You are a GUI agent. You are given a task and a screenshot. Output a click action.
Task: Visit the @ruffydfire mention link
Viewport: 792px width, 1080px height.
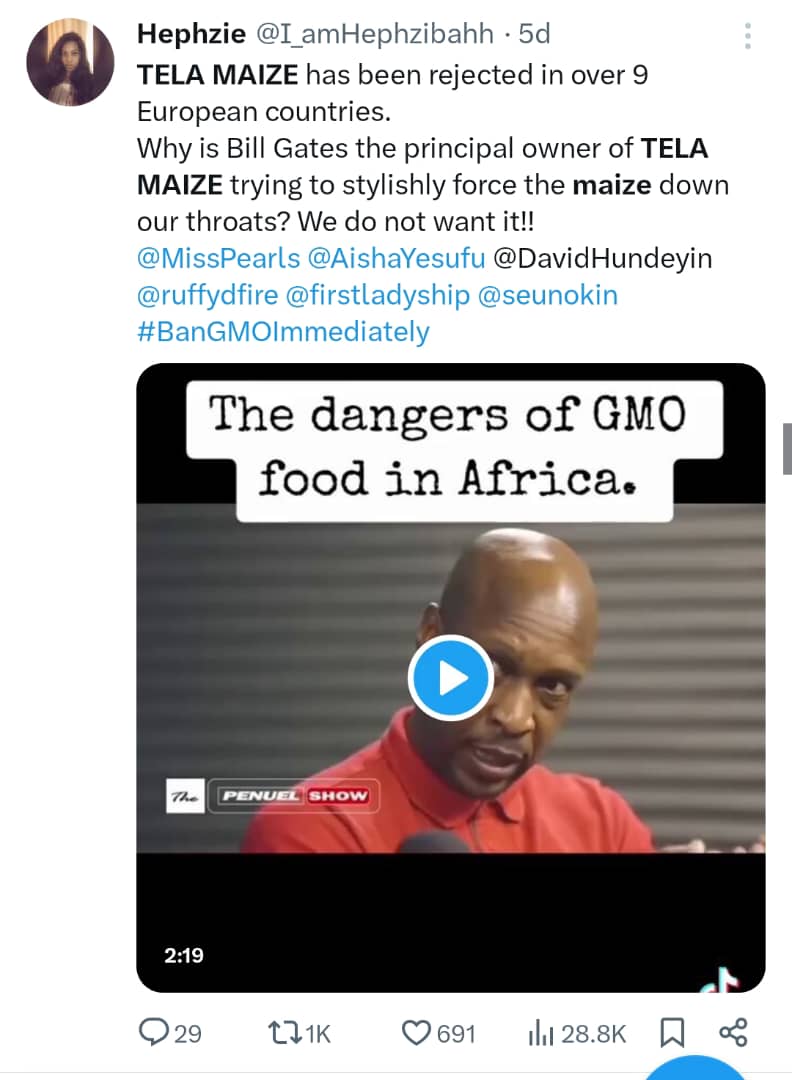pos(205,295)
